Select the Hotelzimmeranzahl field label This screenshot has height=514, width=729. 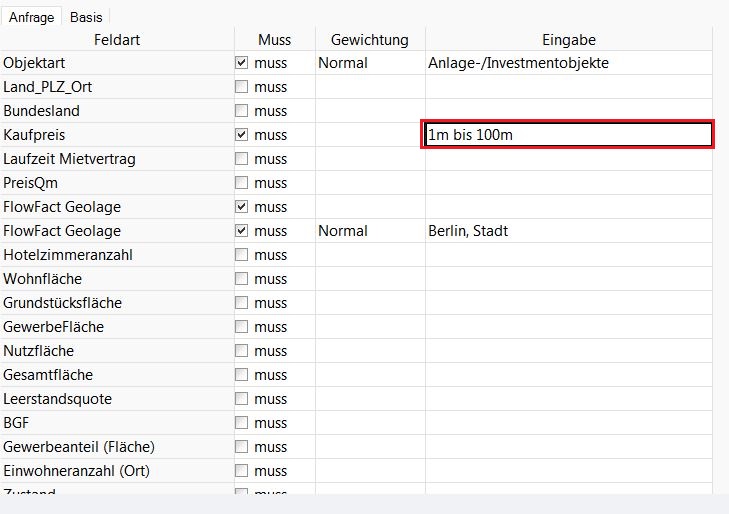pyautogui.click(x=68, y=255)
